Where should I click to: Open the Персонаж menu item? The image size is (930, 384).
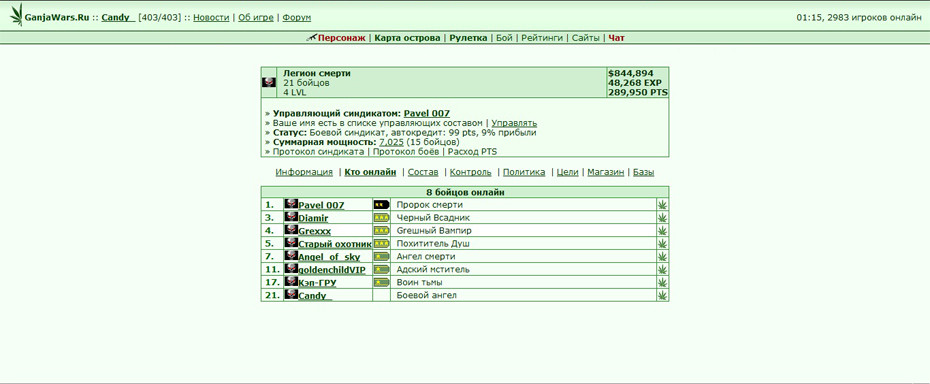coord(342,38)
